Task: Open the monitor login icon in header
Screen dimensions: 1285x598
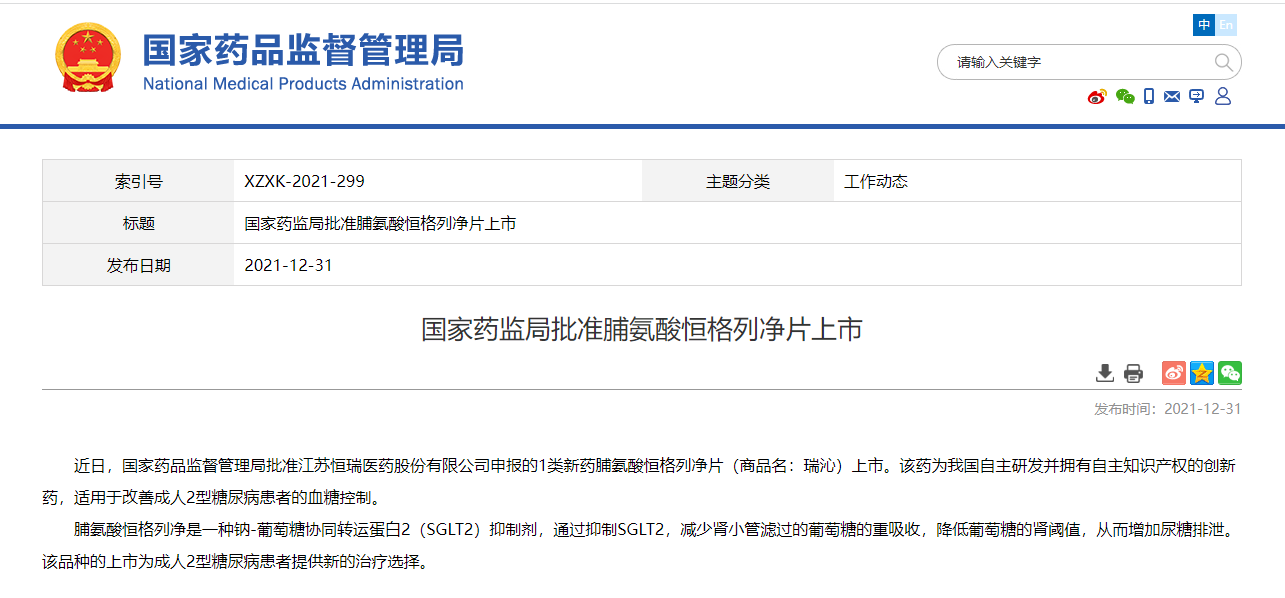Action: (x=1196, y=97)
